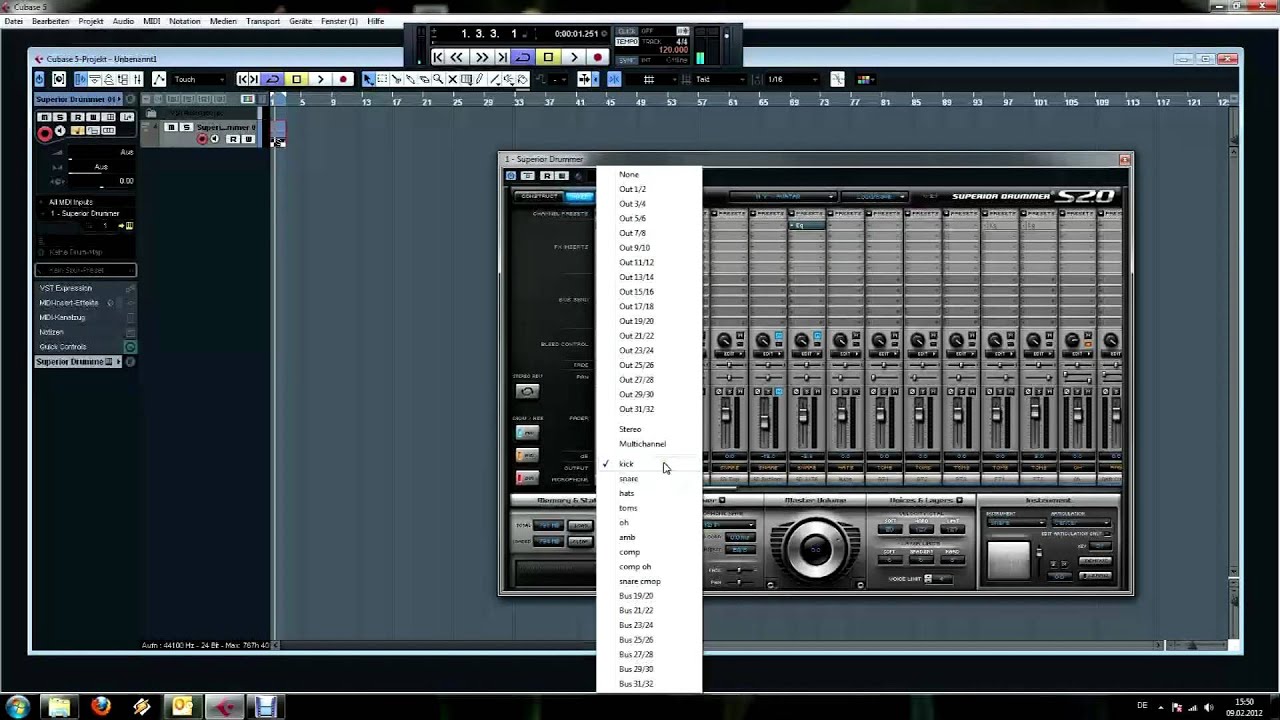Click Record in the transport panel
This screenshot has width=1280, height=720.
pos(597,57)
